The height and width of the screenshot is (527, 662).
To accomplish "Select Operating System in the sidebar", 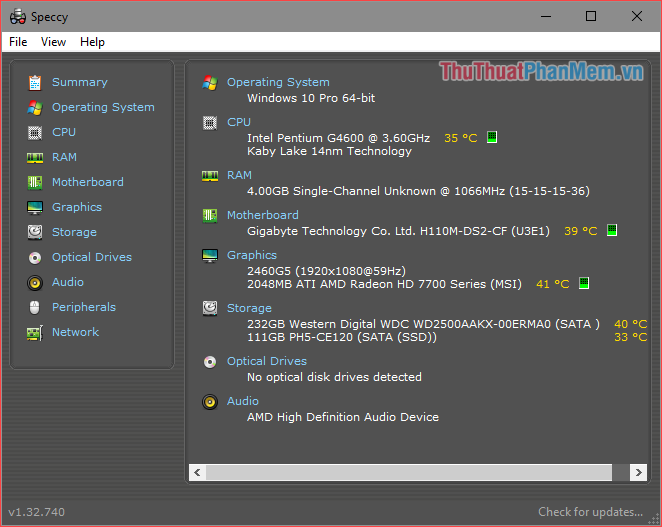I will (103, 107).
